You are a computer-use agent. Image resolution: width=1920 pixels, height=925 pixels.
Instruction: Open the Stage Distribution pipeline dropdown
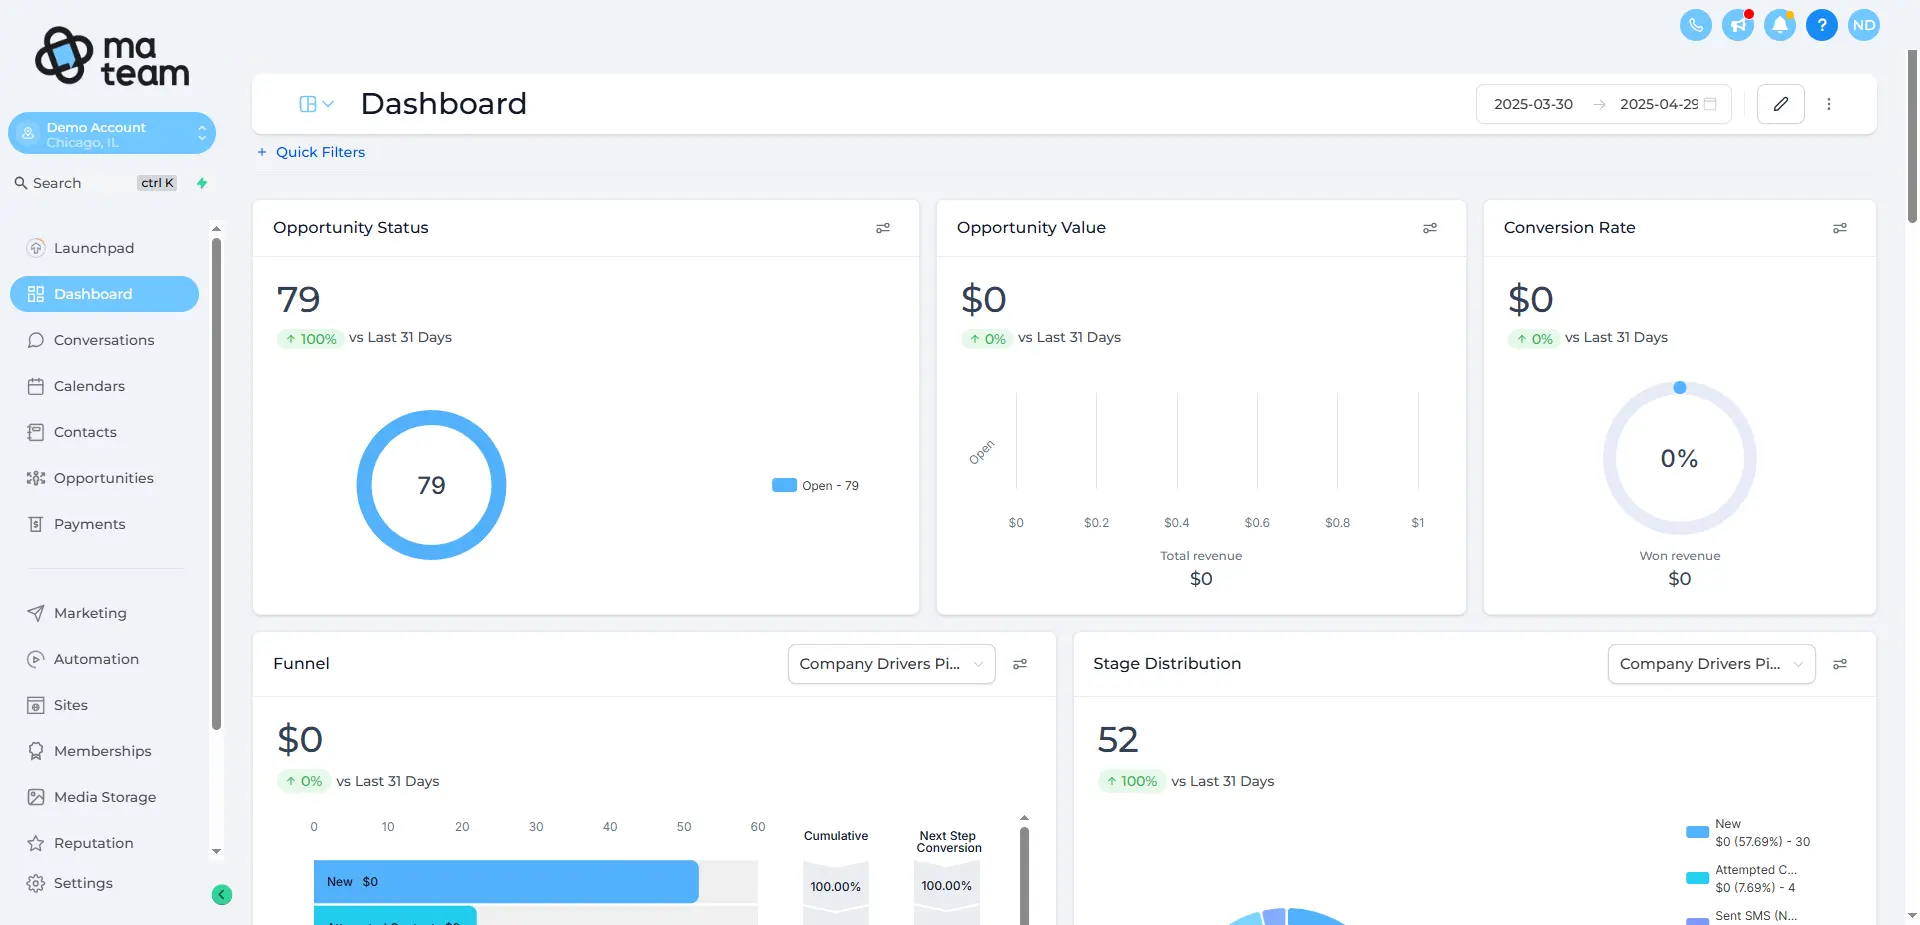(x=1710, y=664)
